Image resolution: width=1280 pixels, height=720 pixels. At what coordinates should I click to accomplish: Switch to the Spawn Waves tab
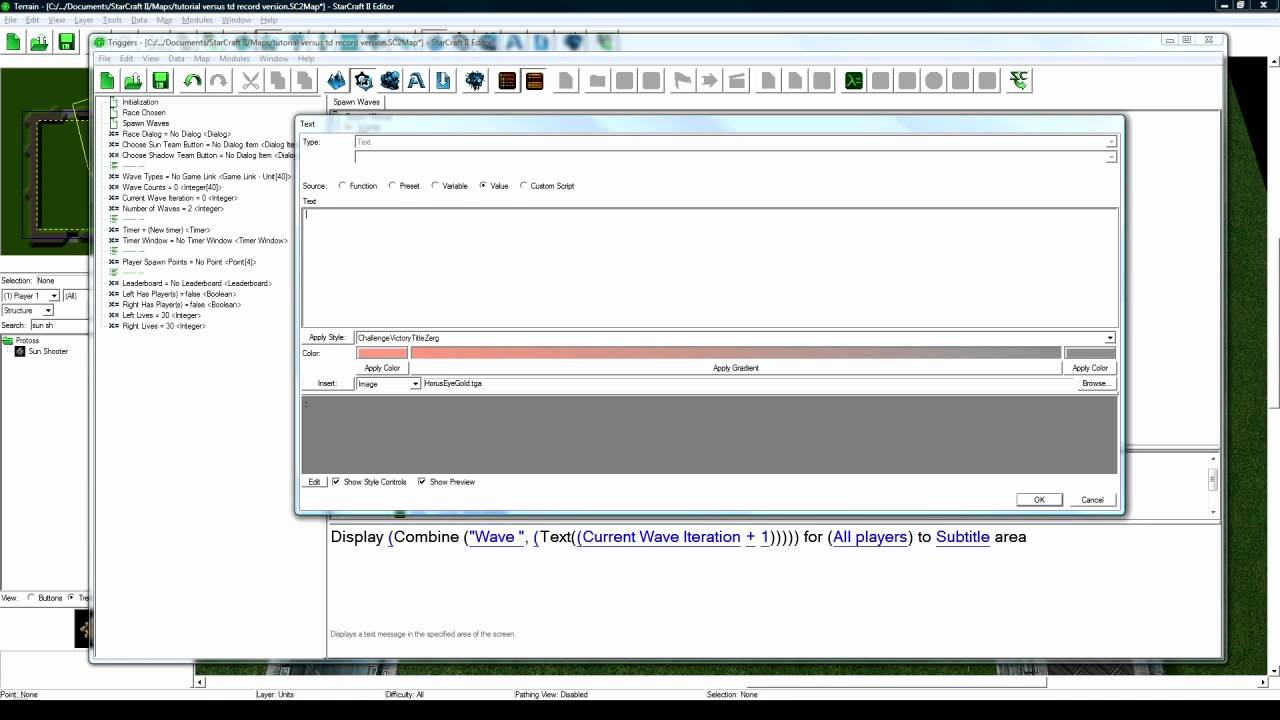click(x=356, y=102)
